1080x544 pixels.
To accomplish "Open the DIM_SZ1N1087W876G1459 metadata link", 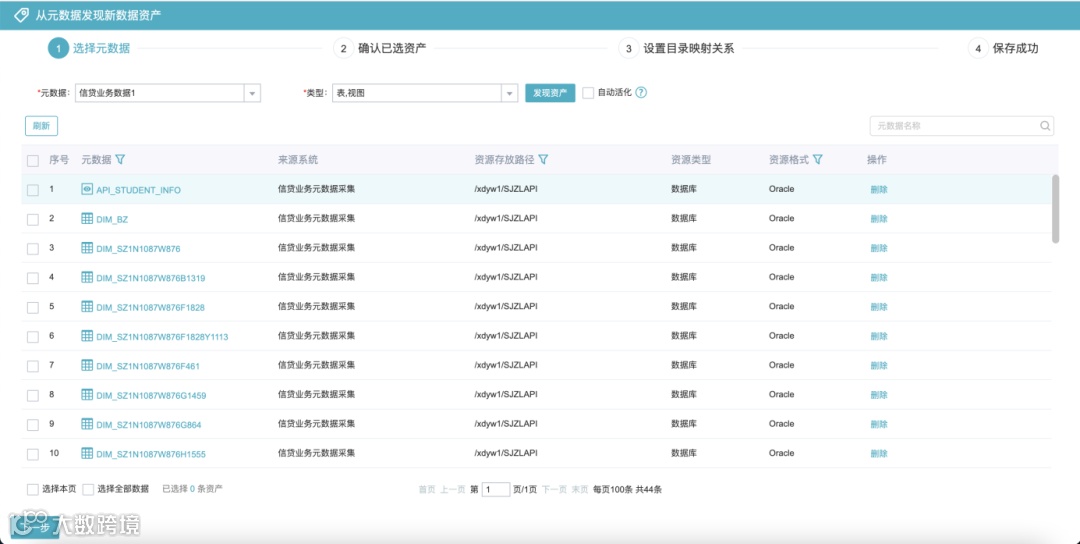I will tap(151, 395).
